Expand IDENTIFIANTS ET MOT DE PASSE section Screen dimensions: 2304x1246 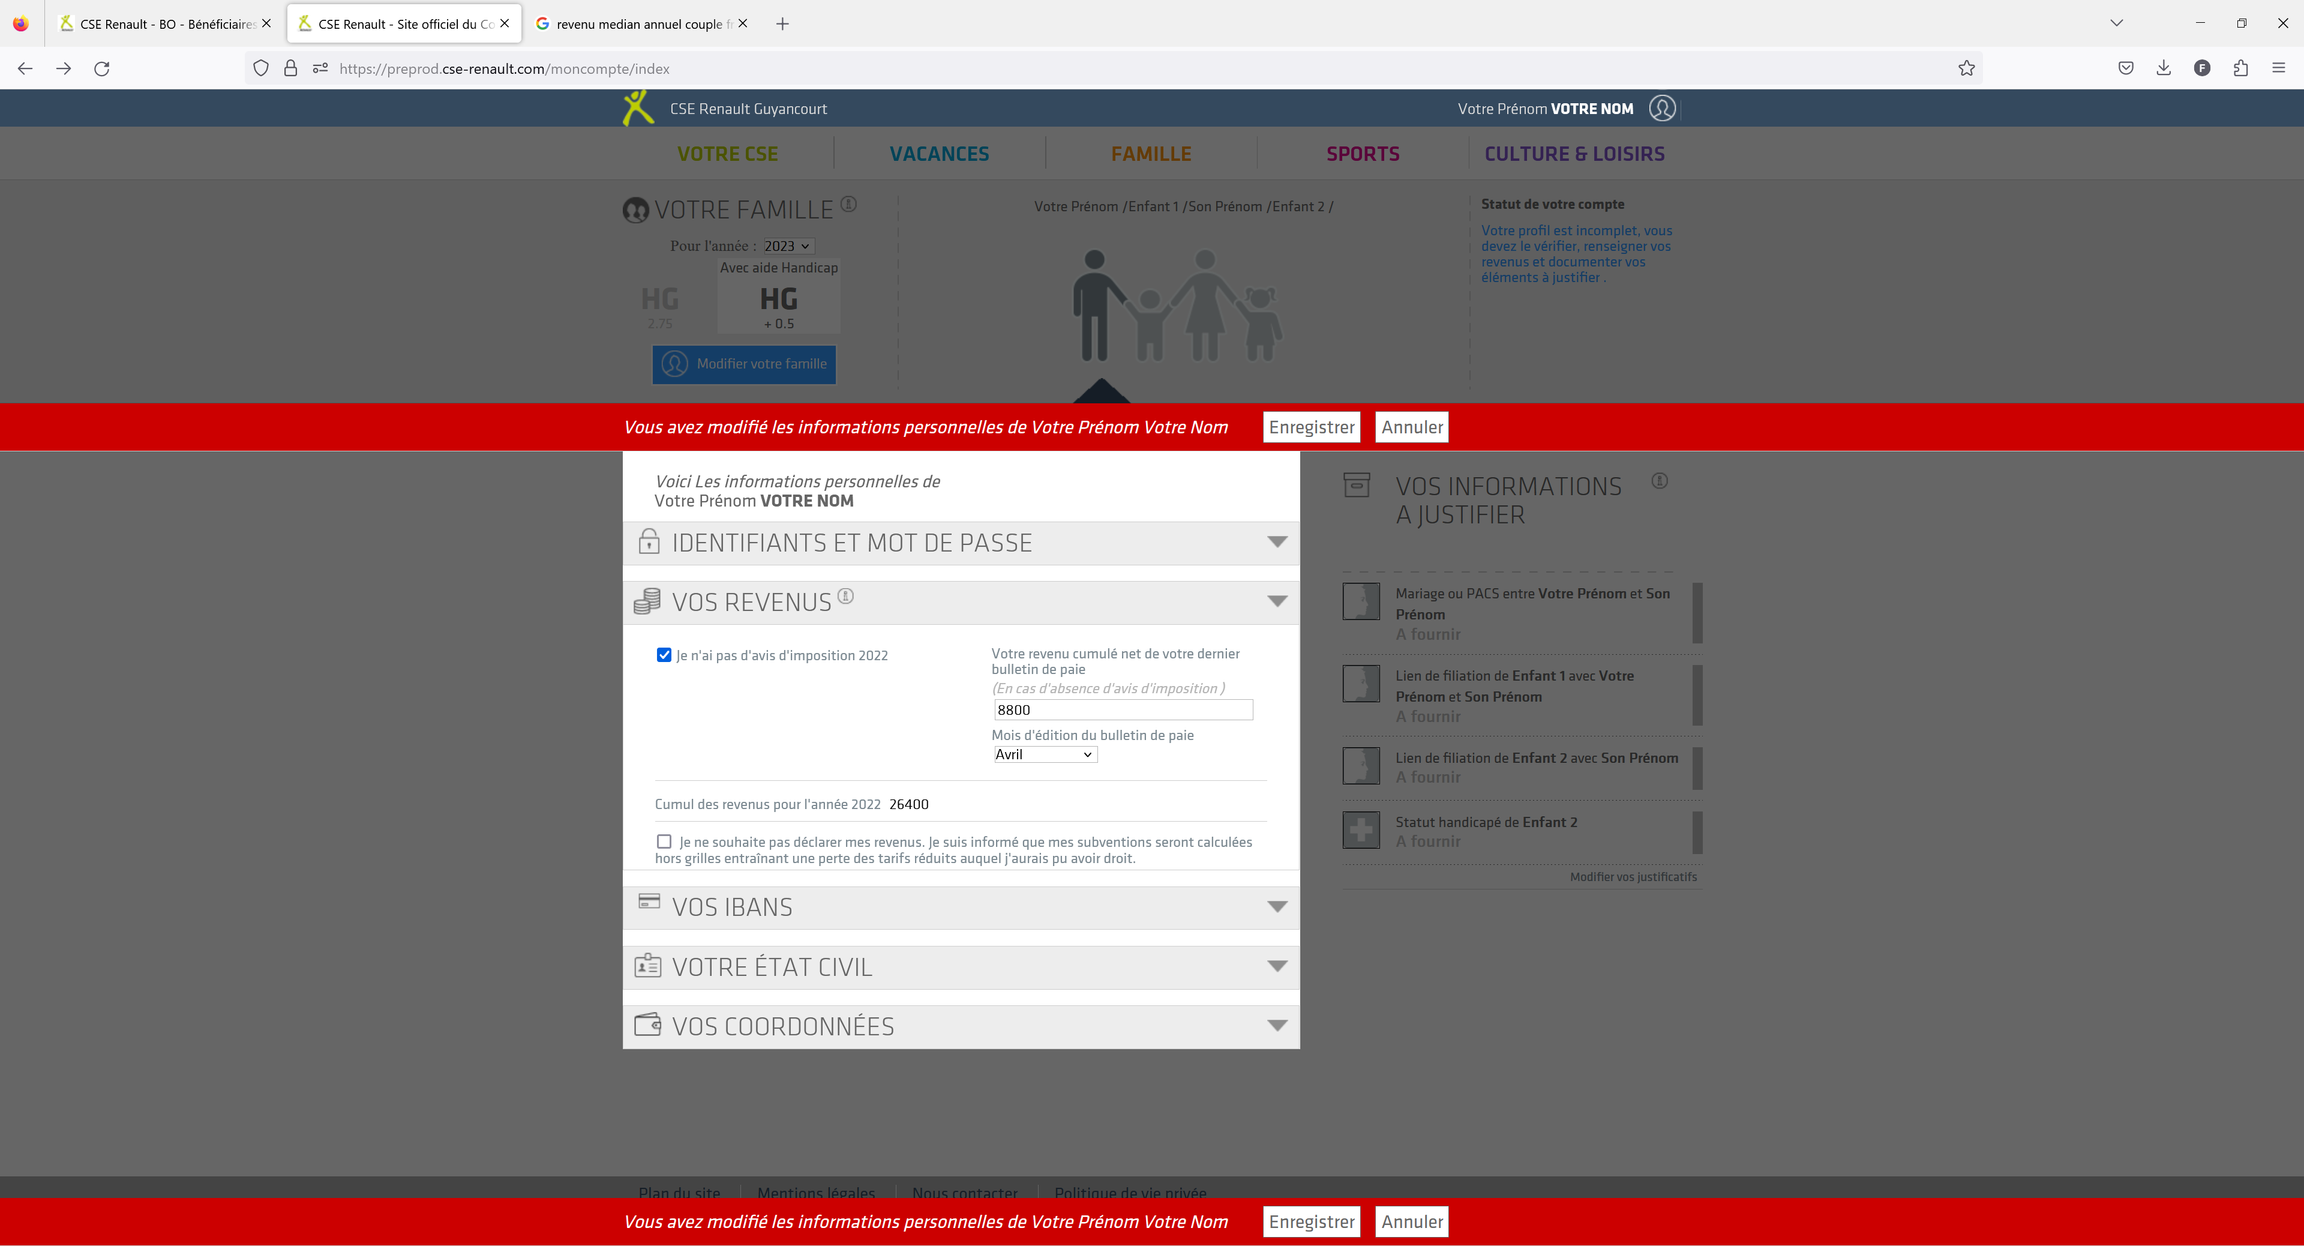pos(961,542)
